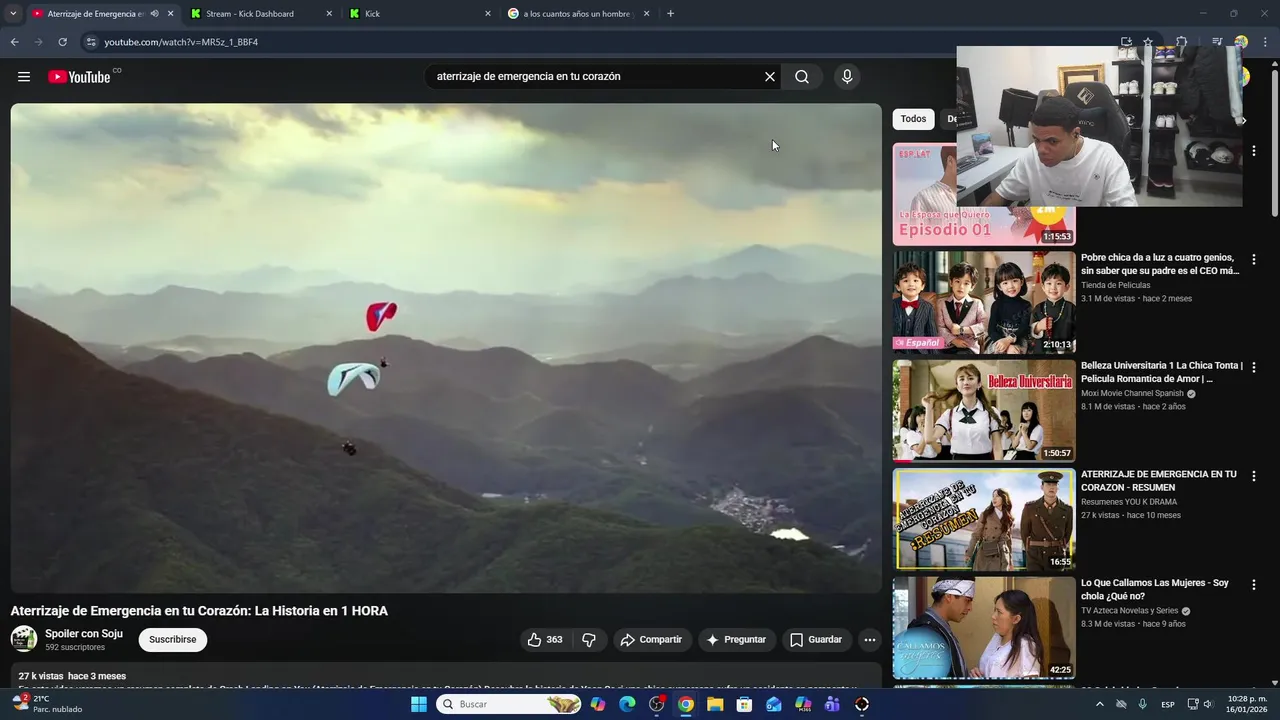Click the address bar URL youtube.com/watch

181,42
